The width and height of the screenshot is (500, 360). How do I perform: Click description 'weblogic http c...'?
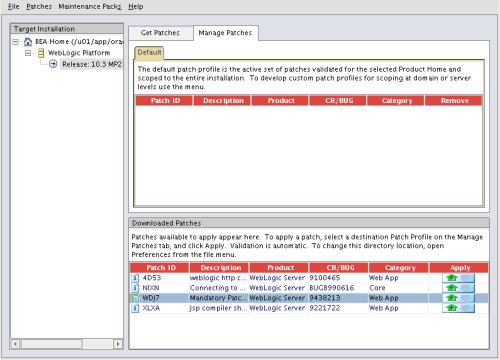218,278
